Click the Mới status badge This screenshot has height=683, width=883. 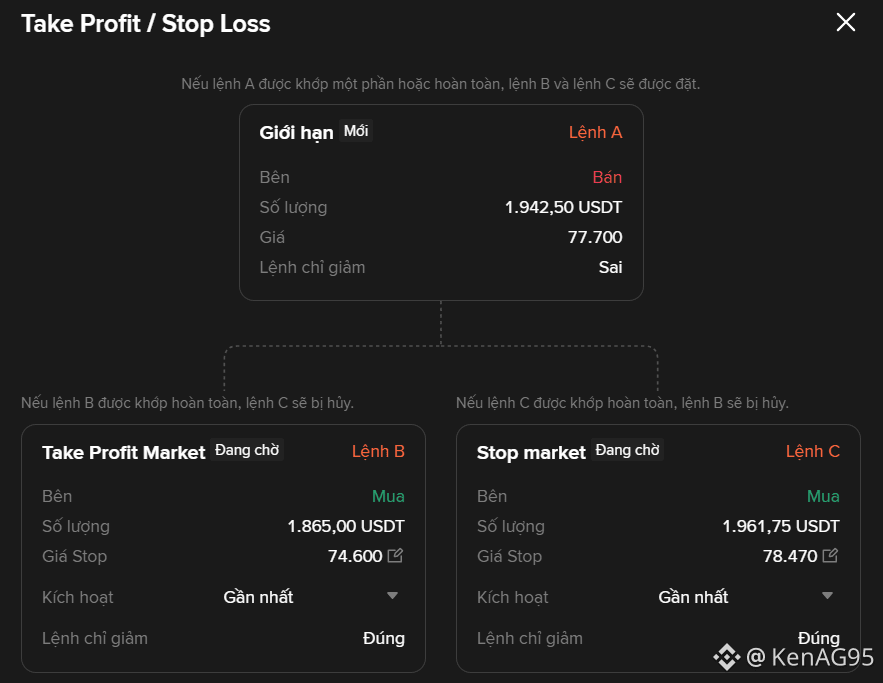tap(356, 131)
